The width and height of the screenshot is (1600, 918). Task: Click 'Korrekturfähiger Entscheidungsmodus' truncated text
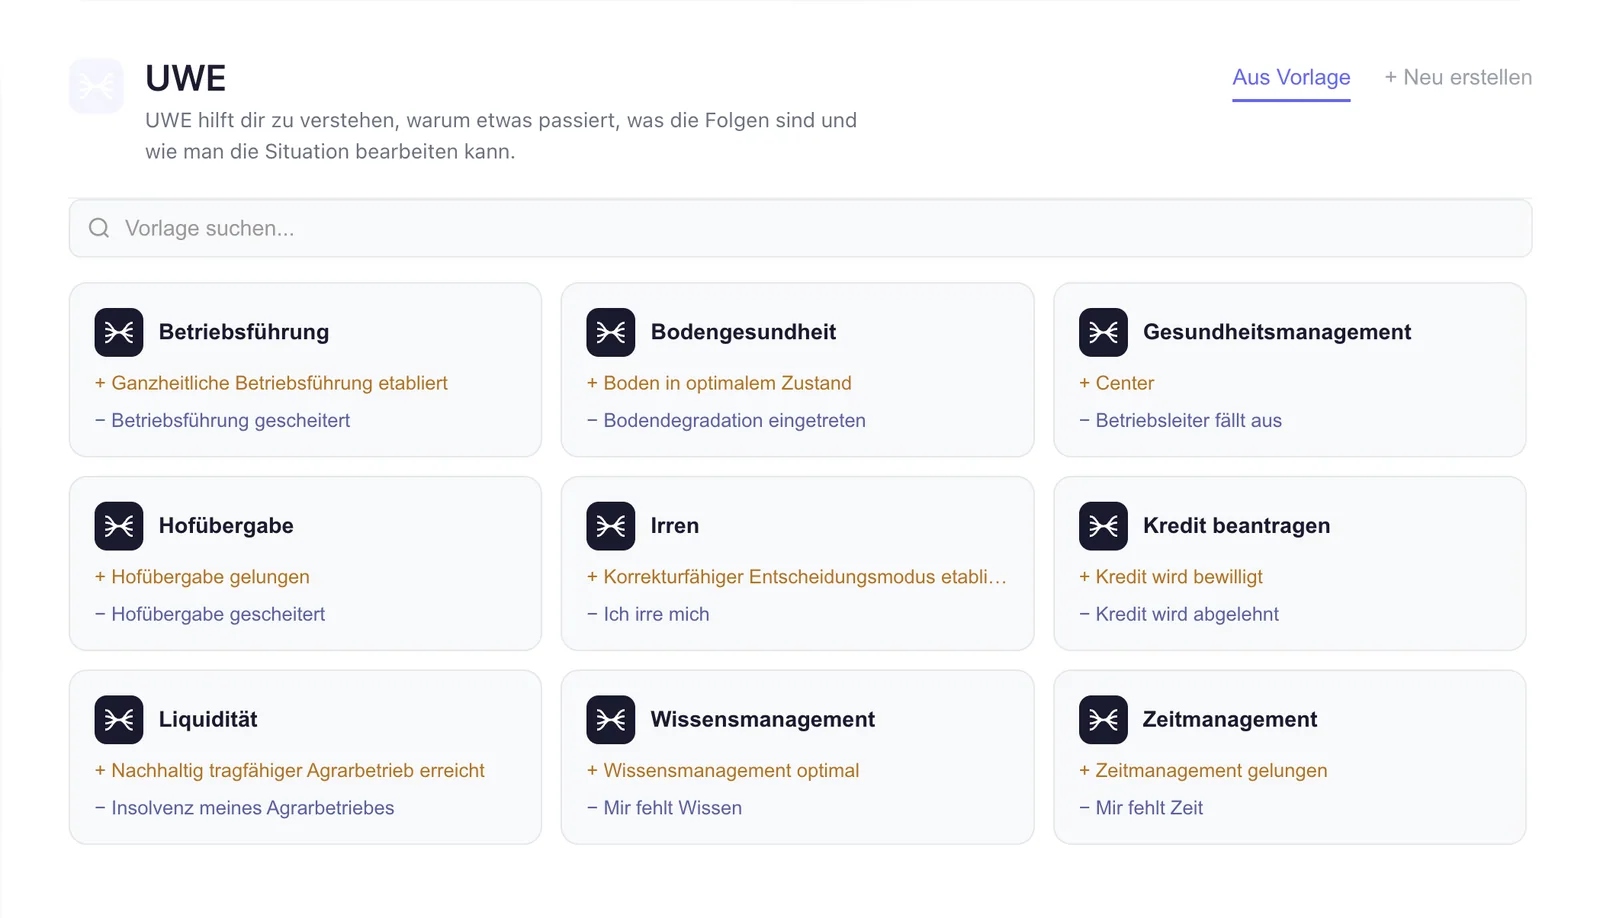click(797, 577)
